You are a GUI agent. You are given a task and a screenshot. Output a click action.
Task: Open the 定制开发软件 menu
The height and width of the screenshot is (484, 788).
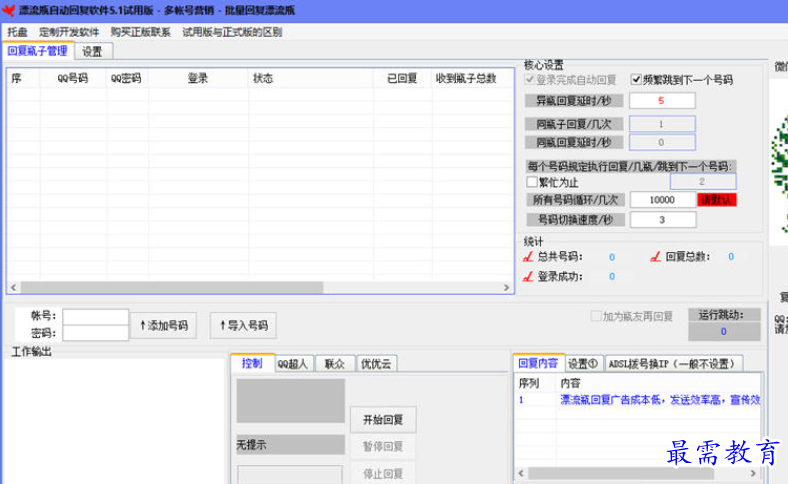pos(69,32)
